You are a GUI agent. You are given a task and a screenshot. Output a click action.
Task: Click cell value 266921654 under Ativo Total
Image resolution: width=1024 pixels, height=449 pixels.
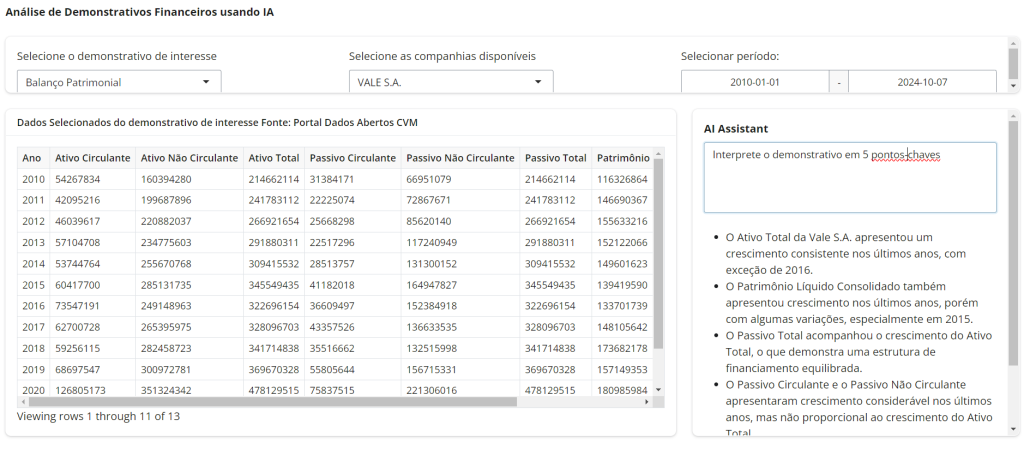coord(274,221)
